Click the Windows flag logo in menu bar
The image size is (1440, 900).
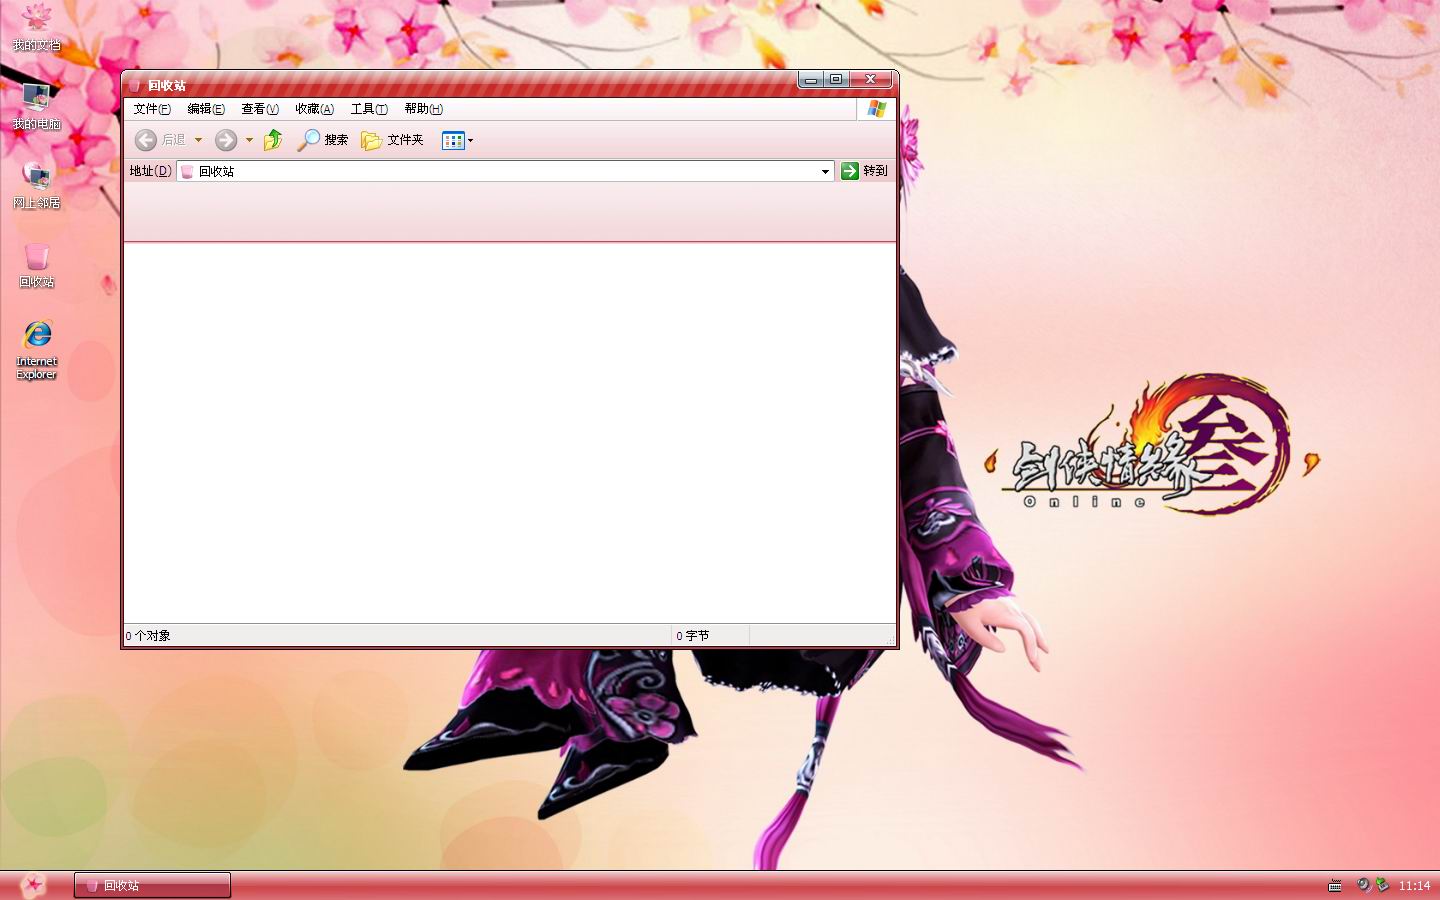(877, 109)
